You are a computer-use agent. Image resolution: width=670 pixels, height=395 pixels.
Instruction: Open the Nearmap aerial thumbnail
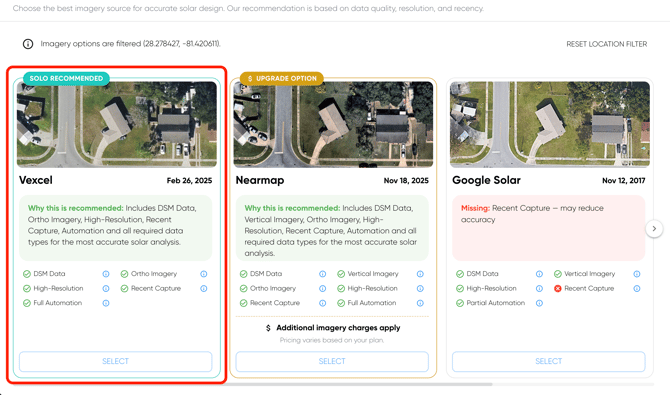click(333, 124)
